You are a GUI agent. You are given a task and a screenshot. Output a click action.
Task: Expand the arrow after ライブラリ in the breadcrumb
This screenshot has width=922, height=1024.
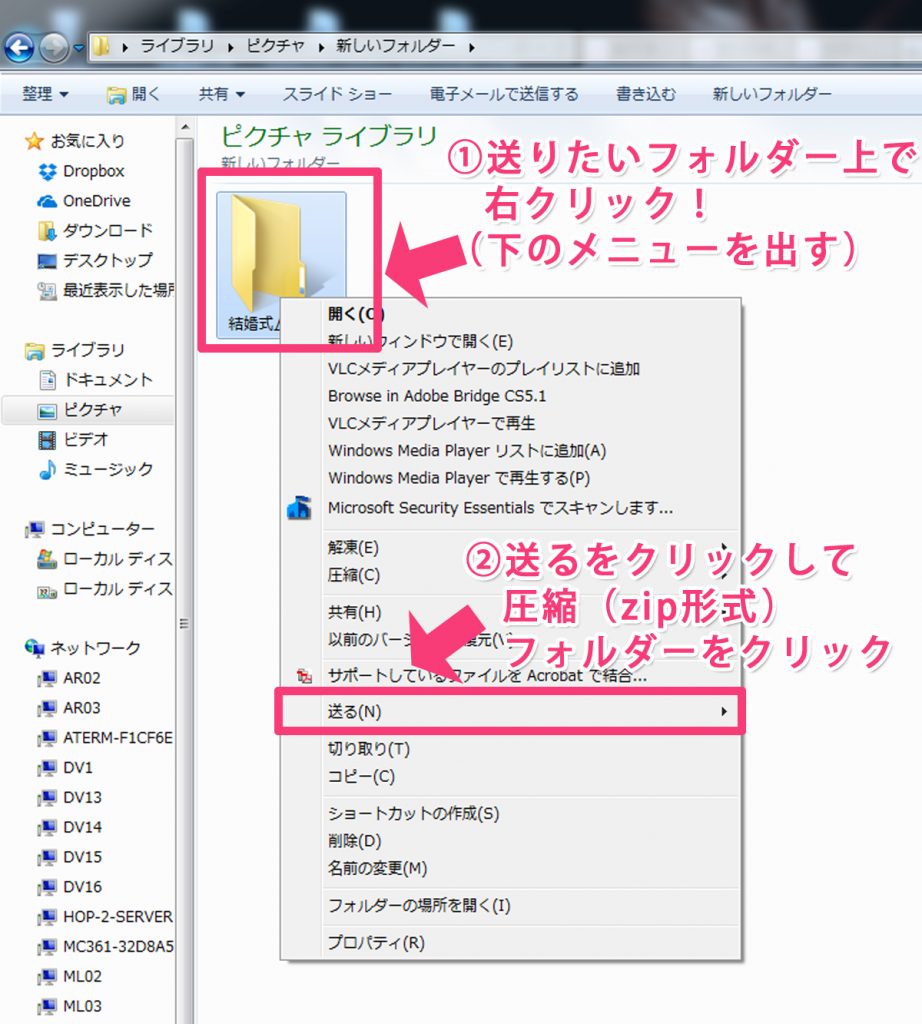click(x=230, y=47)
